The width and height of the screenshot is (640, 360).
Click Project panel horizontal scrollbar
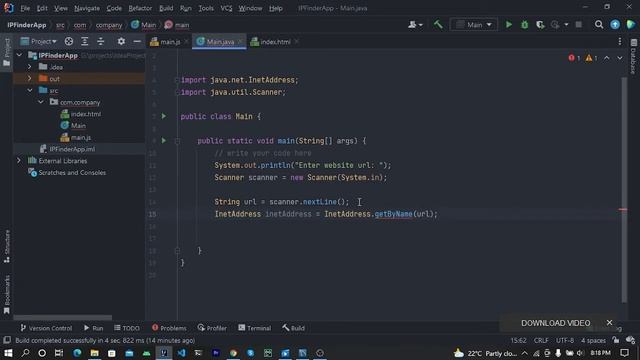pos(62,317)
